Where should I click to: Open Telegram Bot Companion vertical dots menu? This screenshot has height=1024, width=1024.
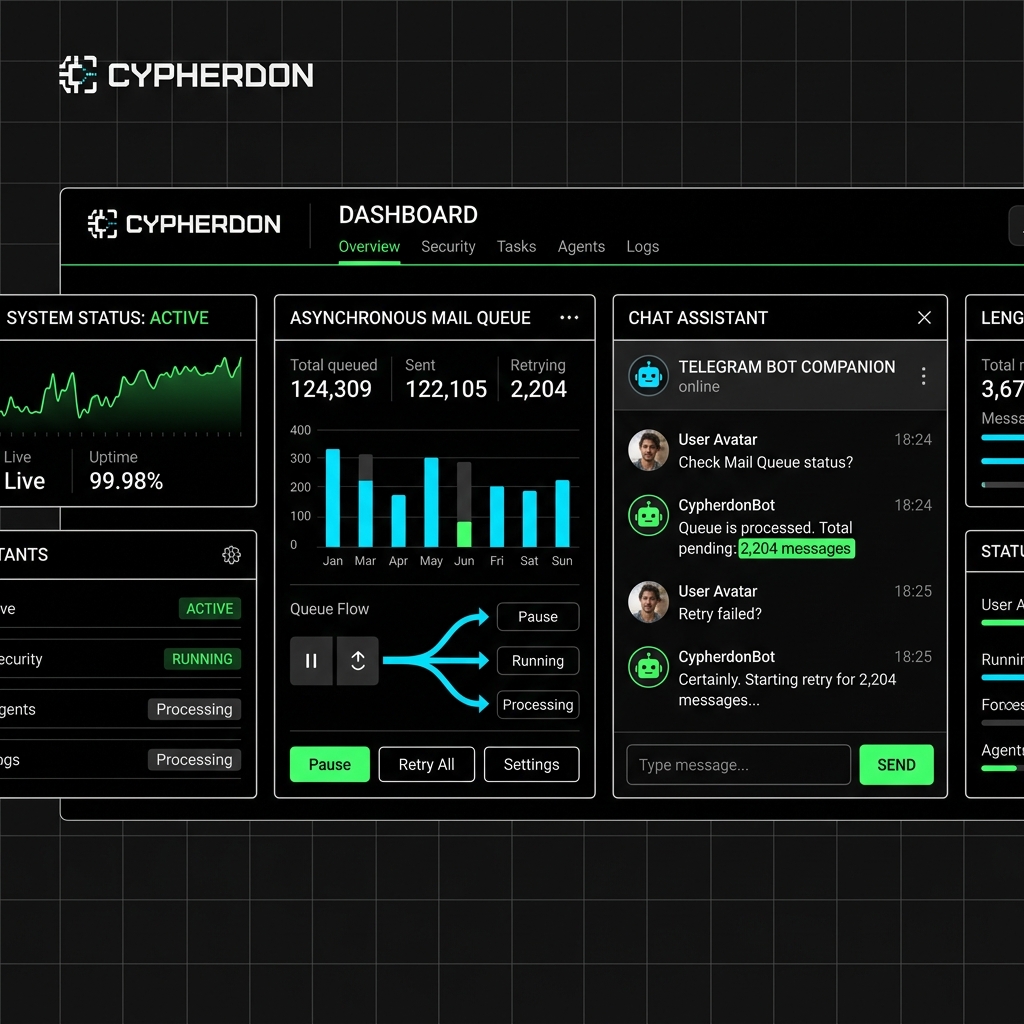(923, 376)
